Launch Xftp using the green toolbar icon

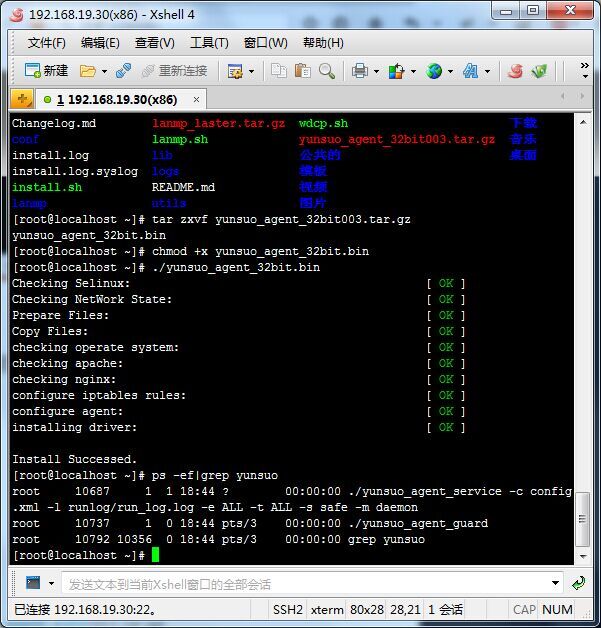coord(540,71)
